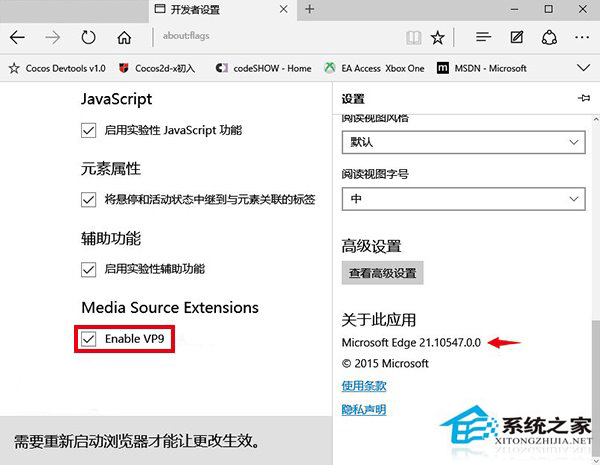Click the © 2015 Microsoft text
This screenshot has height=465, width=600.
pos(385,363)
